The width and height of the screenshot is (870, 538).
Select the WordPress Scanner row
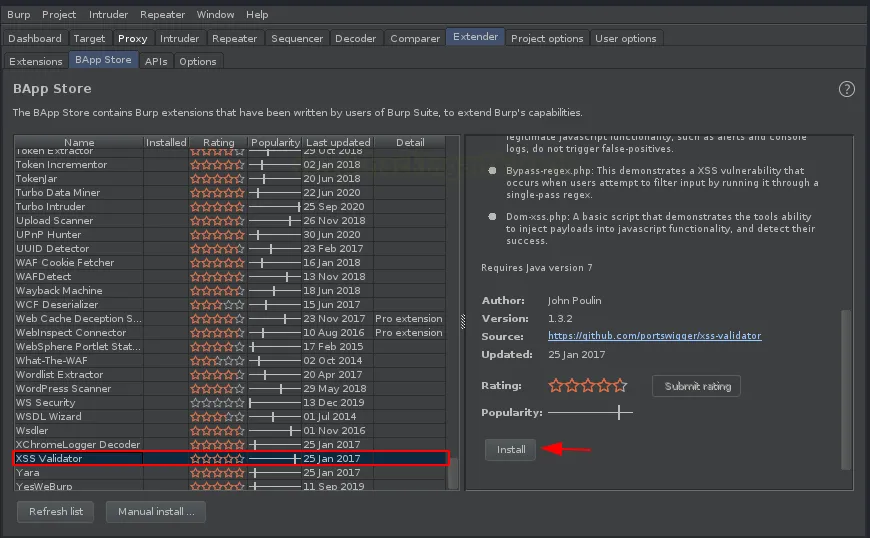coord(64,389)
